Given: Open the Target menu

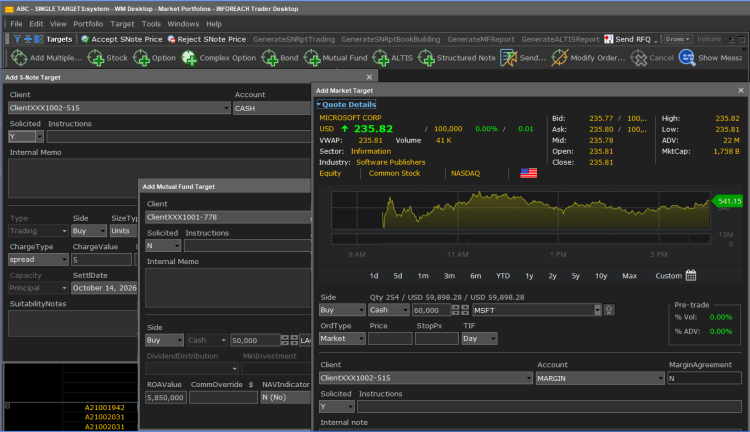Looking at the screenshot, I should 122,23.
